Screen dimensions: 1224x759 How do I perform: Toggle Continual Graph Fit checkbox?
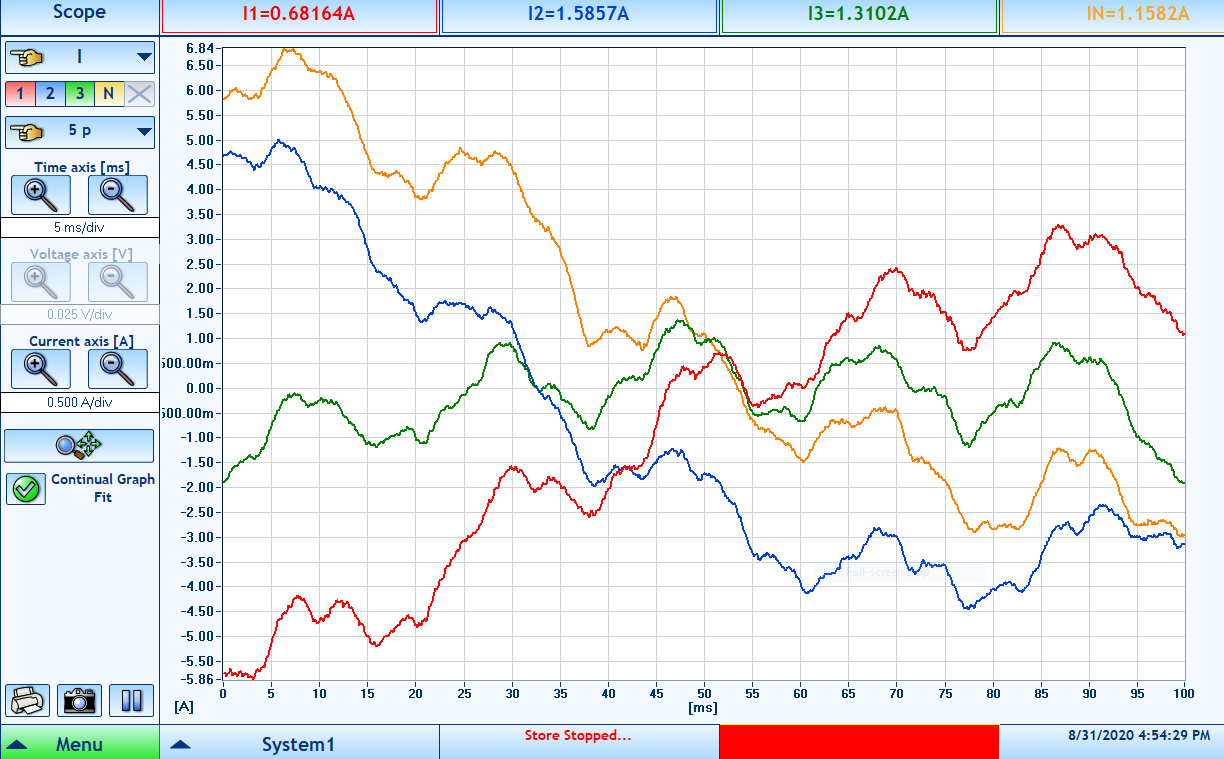pos(26,488)
